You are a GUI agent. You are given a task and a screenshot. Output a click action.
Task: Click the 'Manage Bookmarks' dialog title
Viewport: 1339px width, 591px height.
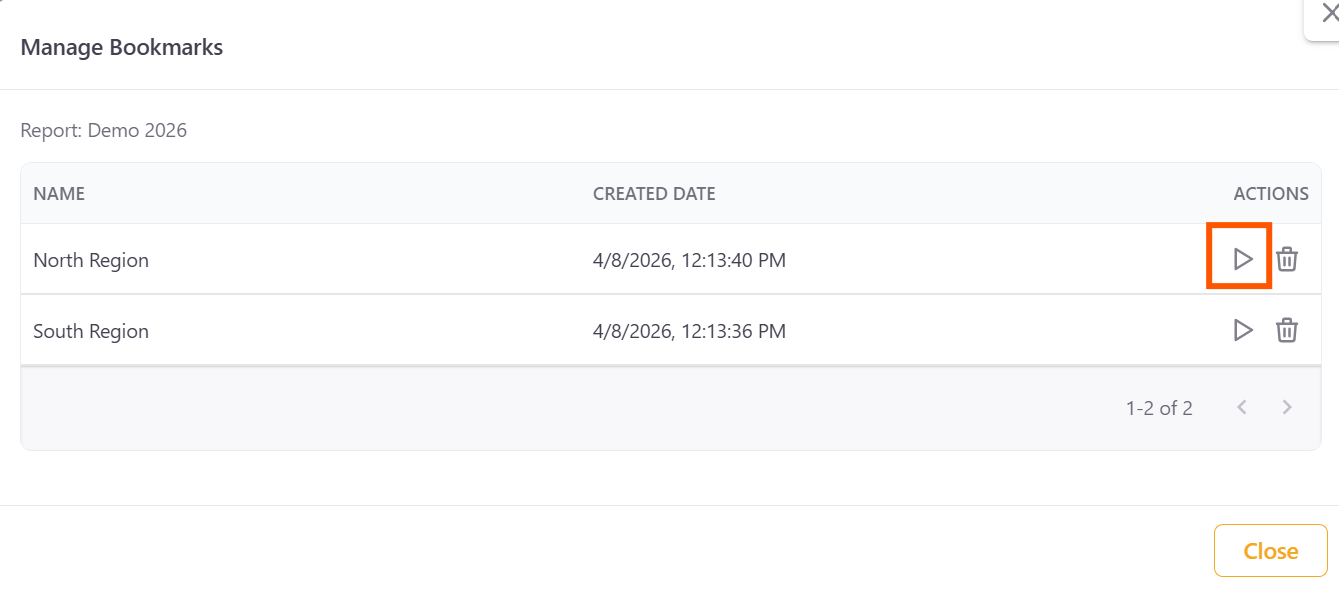pos(122,47)
